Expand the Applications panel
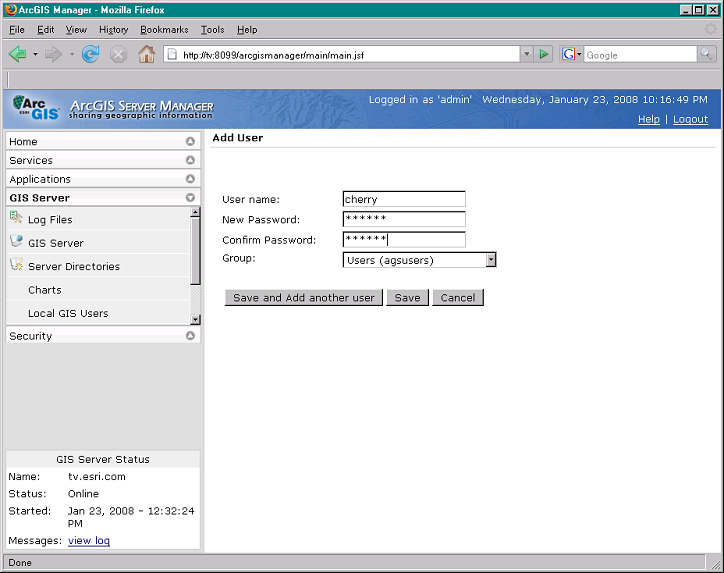 190,179
